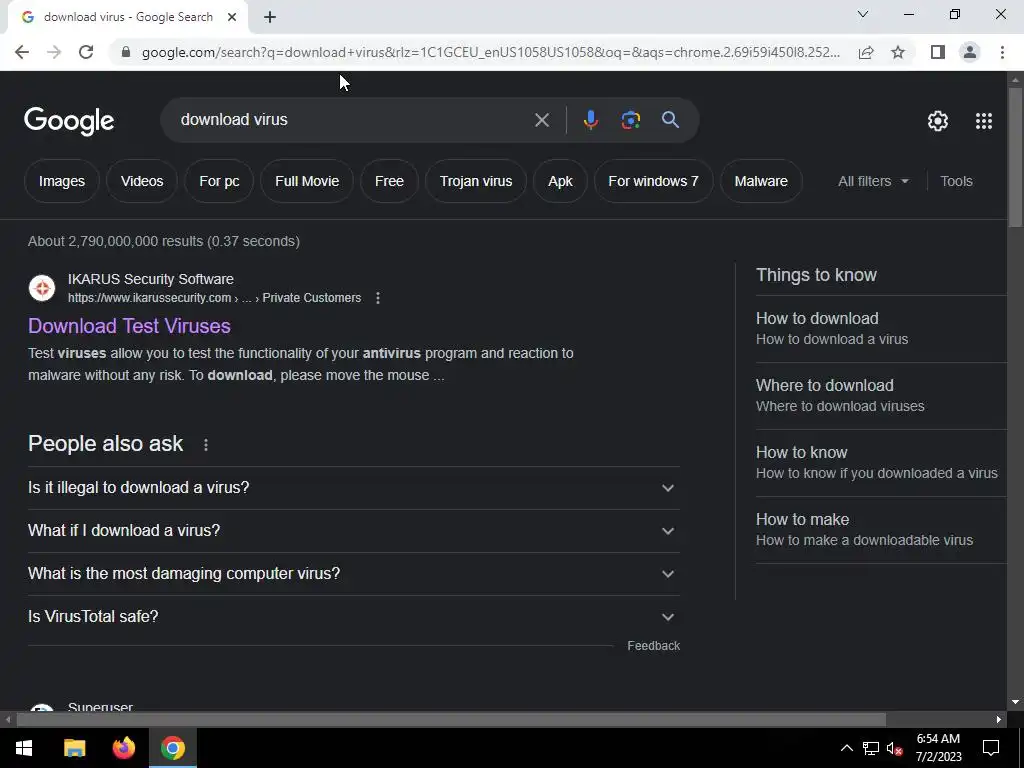
Task: Click scrollbar down arrow
Action: [x=1015, y=702]
